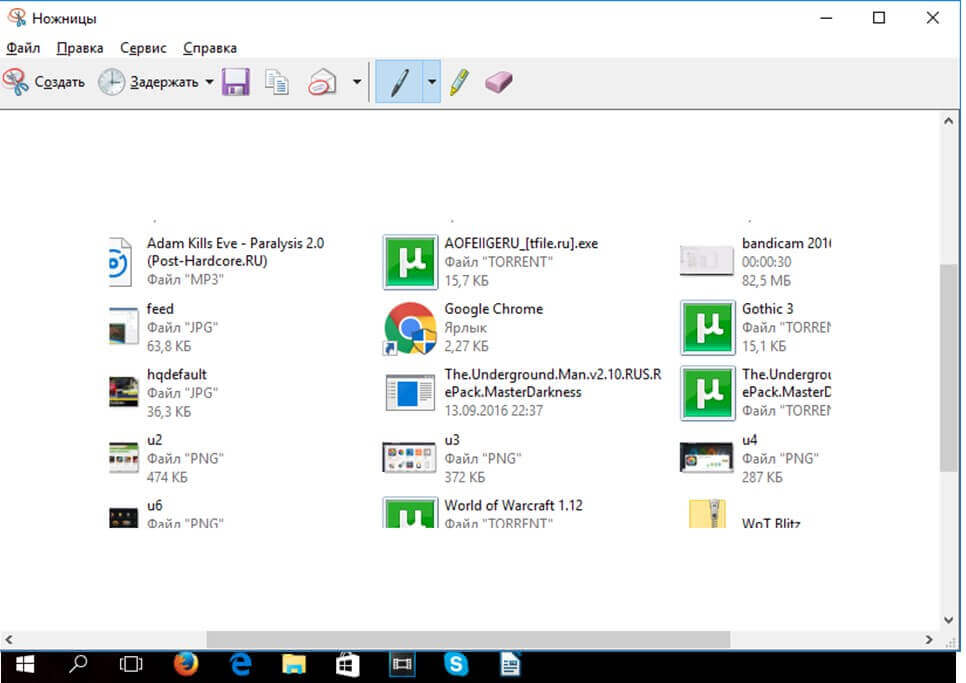Select the Pen tool in toolbar
The width and height of the screenshot is (966, 683).
point(398,82)
